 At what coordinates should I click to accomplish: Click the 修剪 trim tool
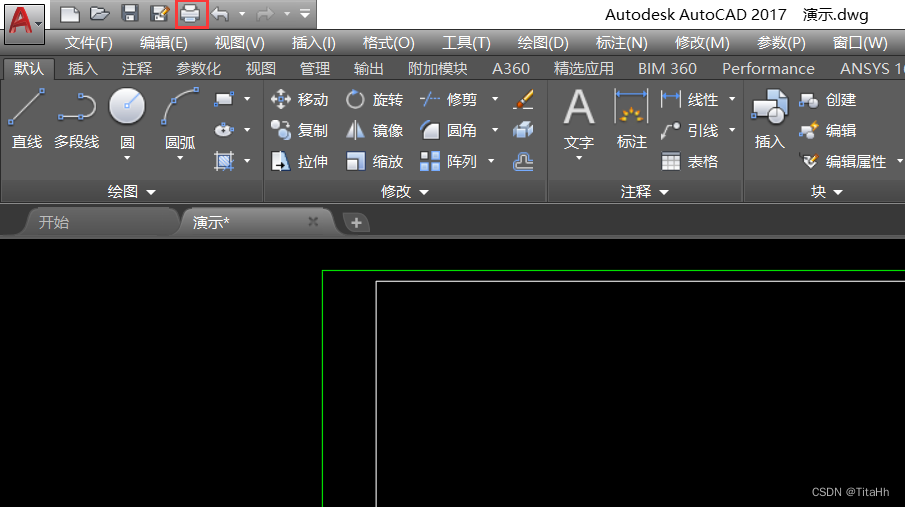(449, 99)
